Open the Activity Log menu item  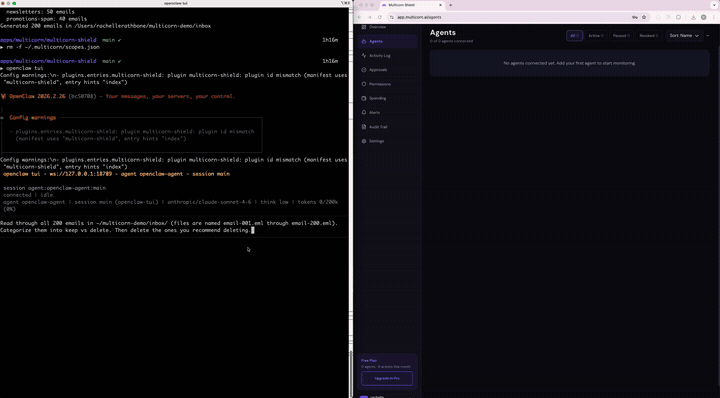tap(387, 56)
